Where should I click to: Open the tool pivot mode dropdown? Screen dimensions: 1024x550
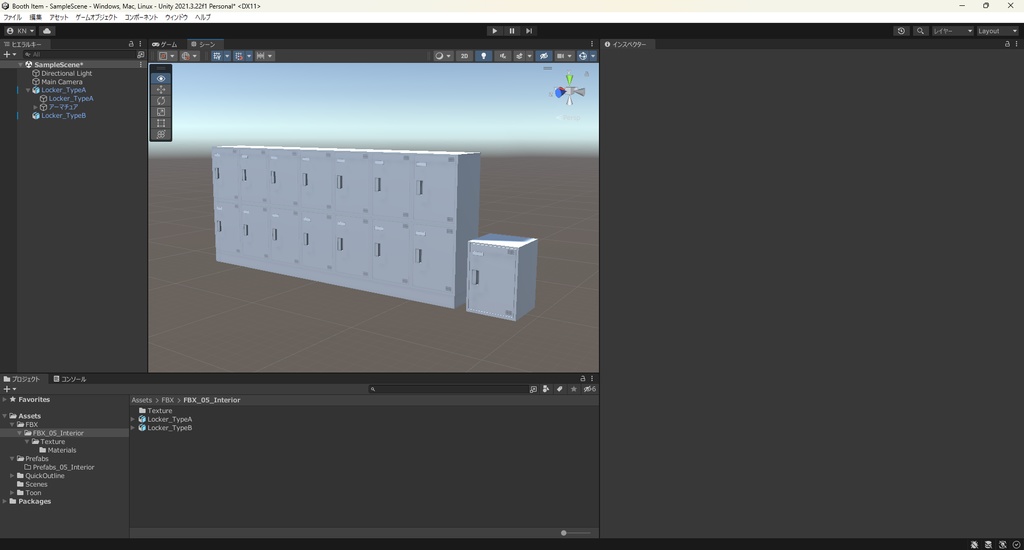point(167,56)
